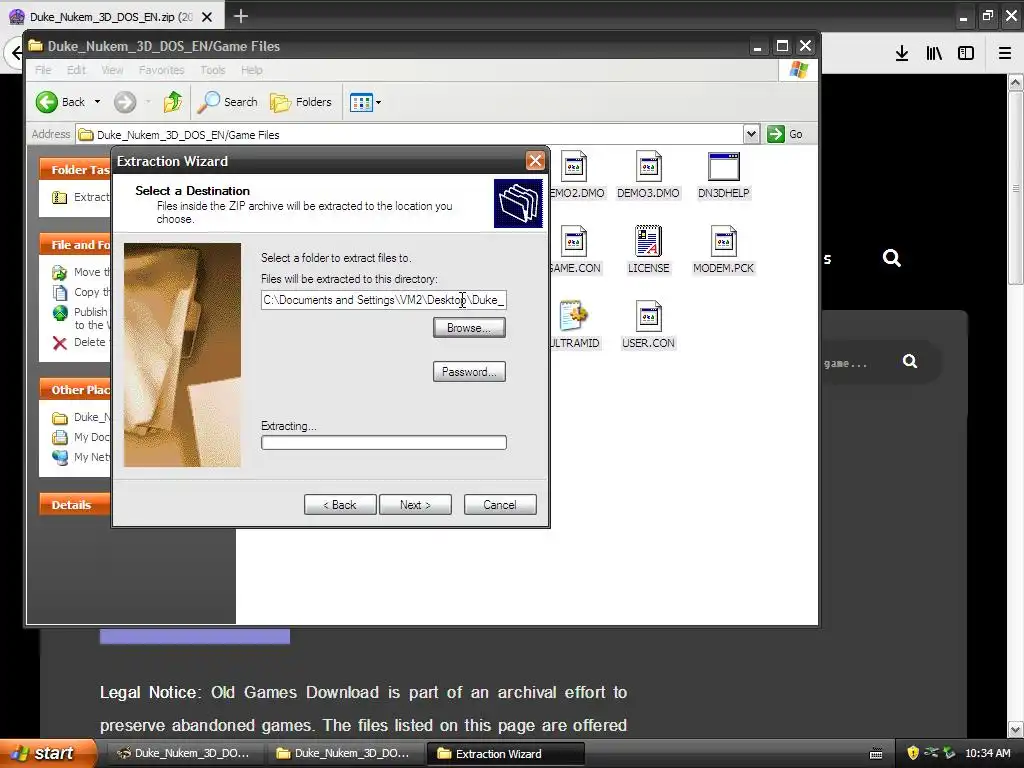Click the Move this file task icon
The height and width of the screenshot is (768, 1024).
59,272
